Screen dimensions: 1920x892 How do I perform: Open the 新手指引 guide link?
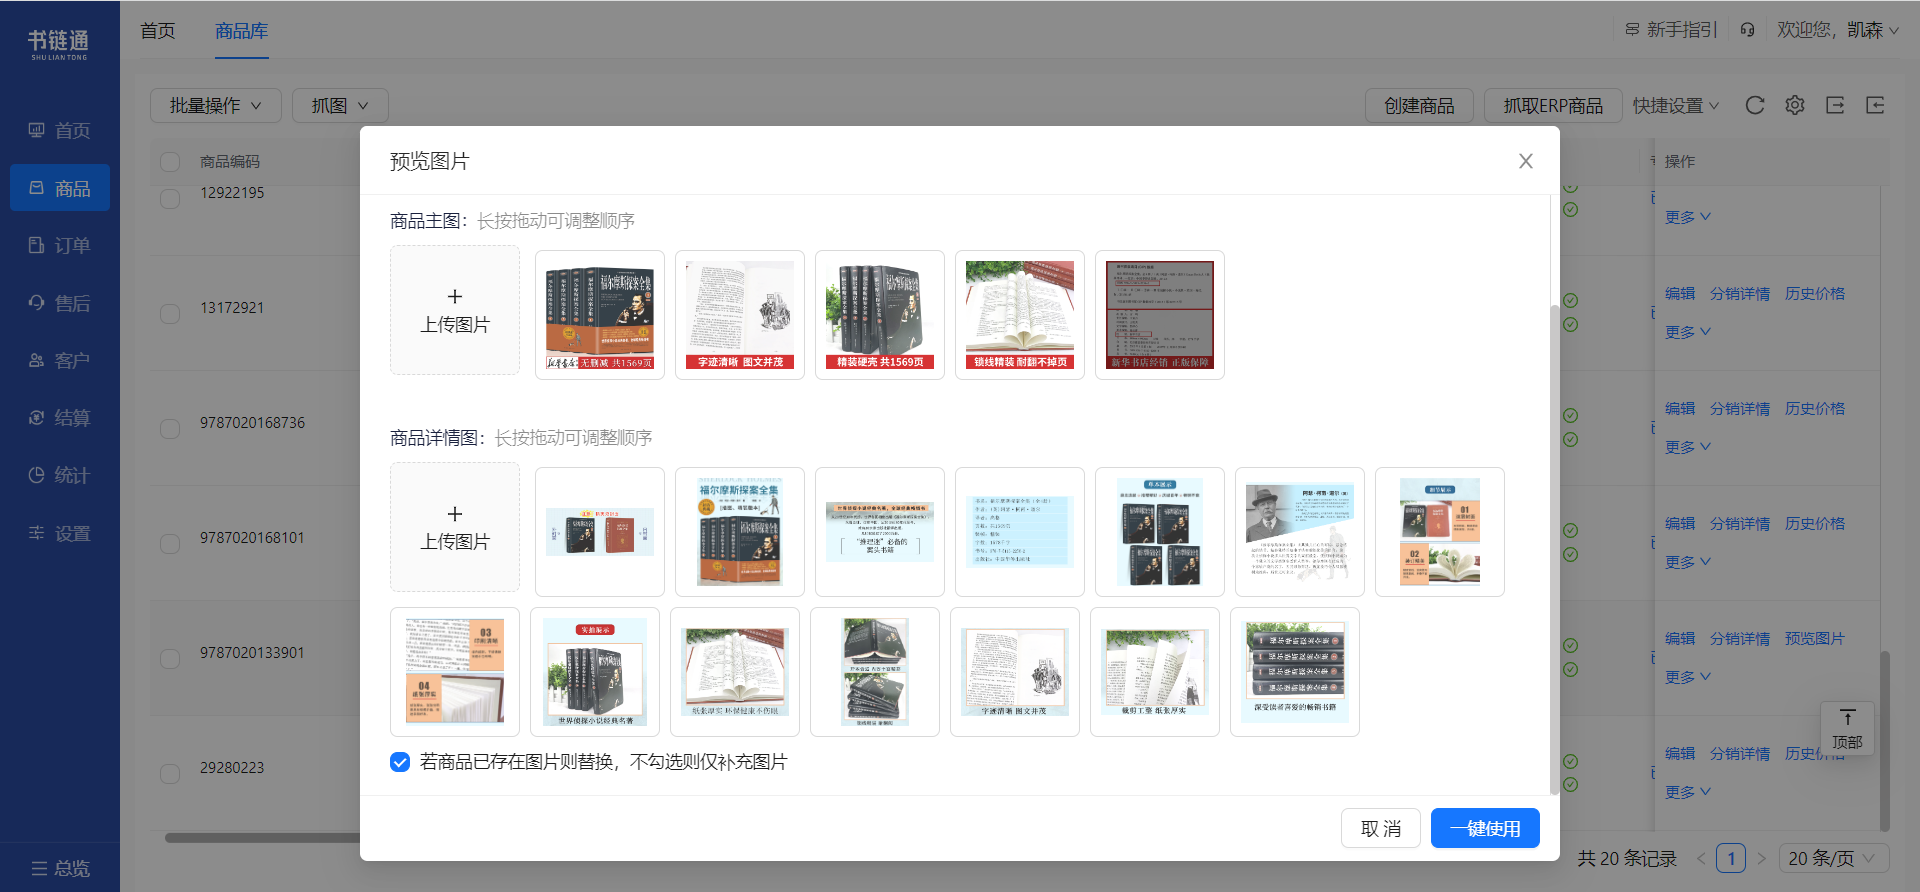1671,30
